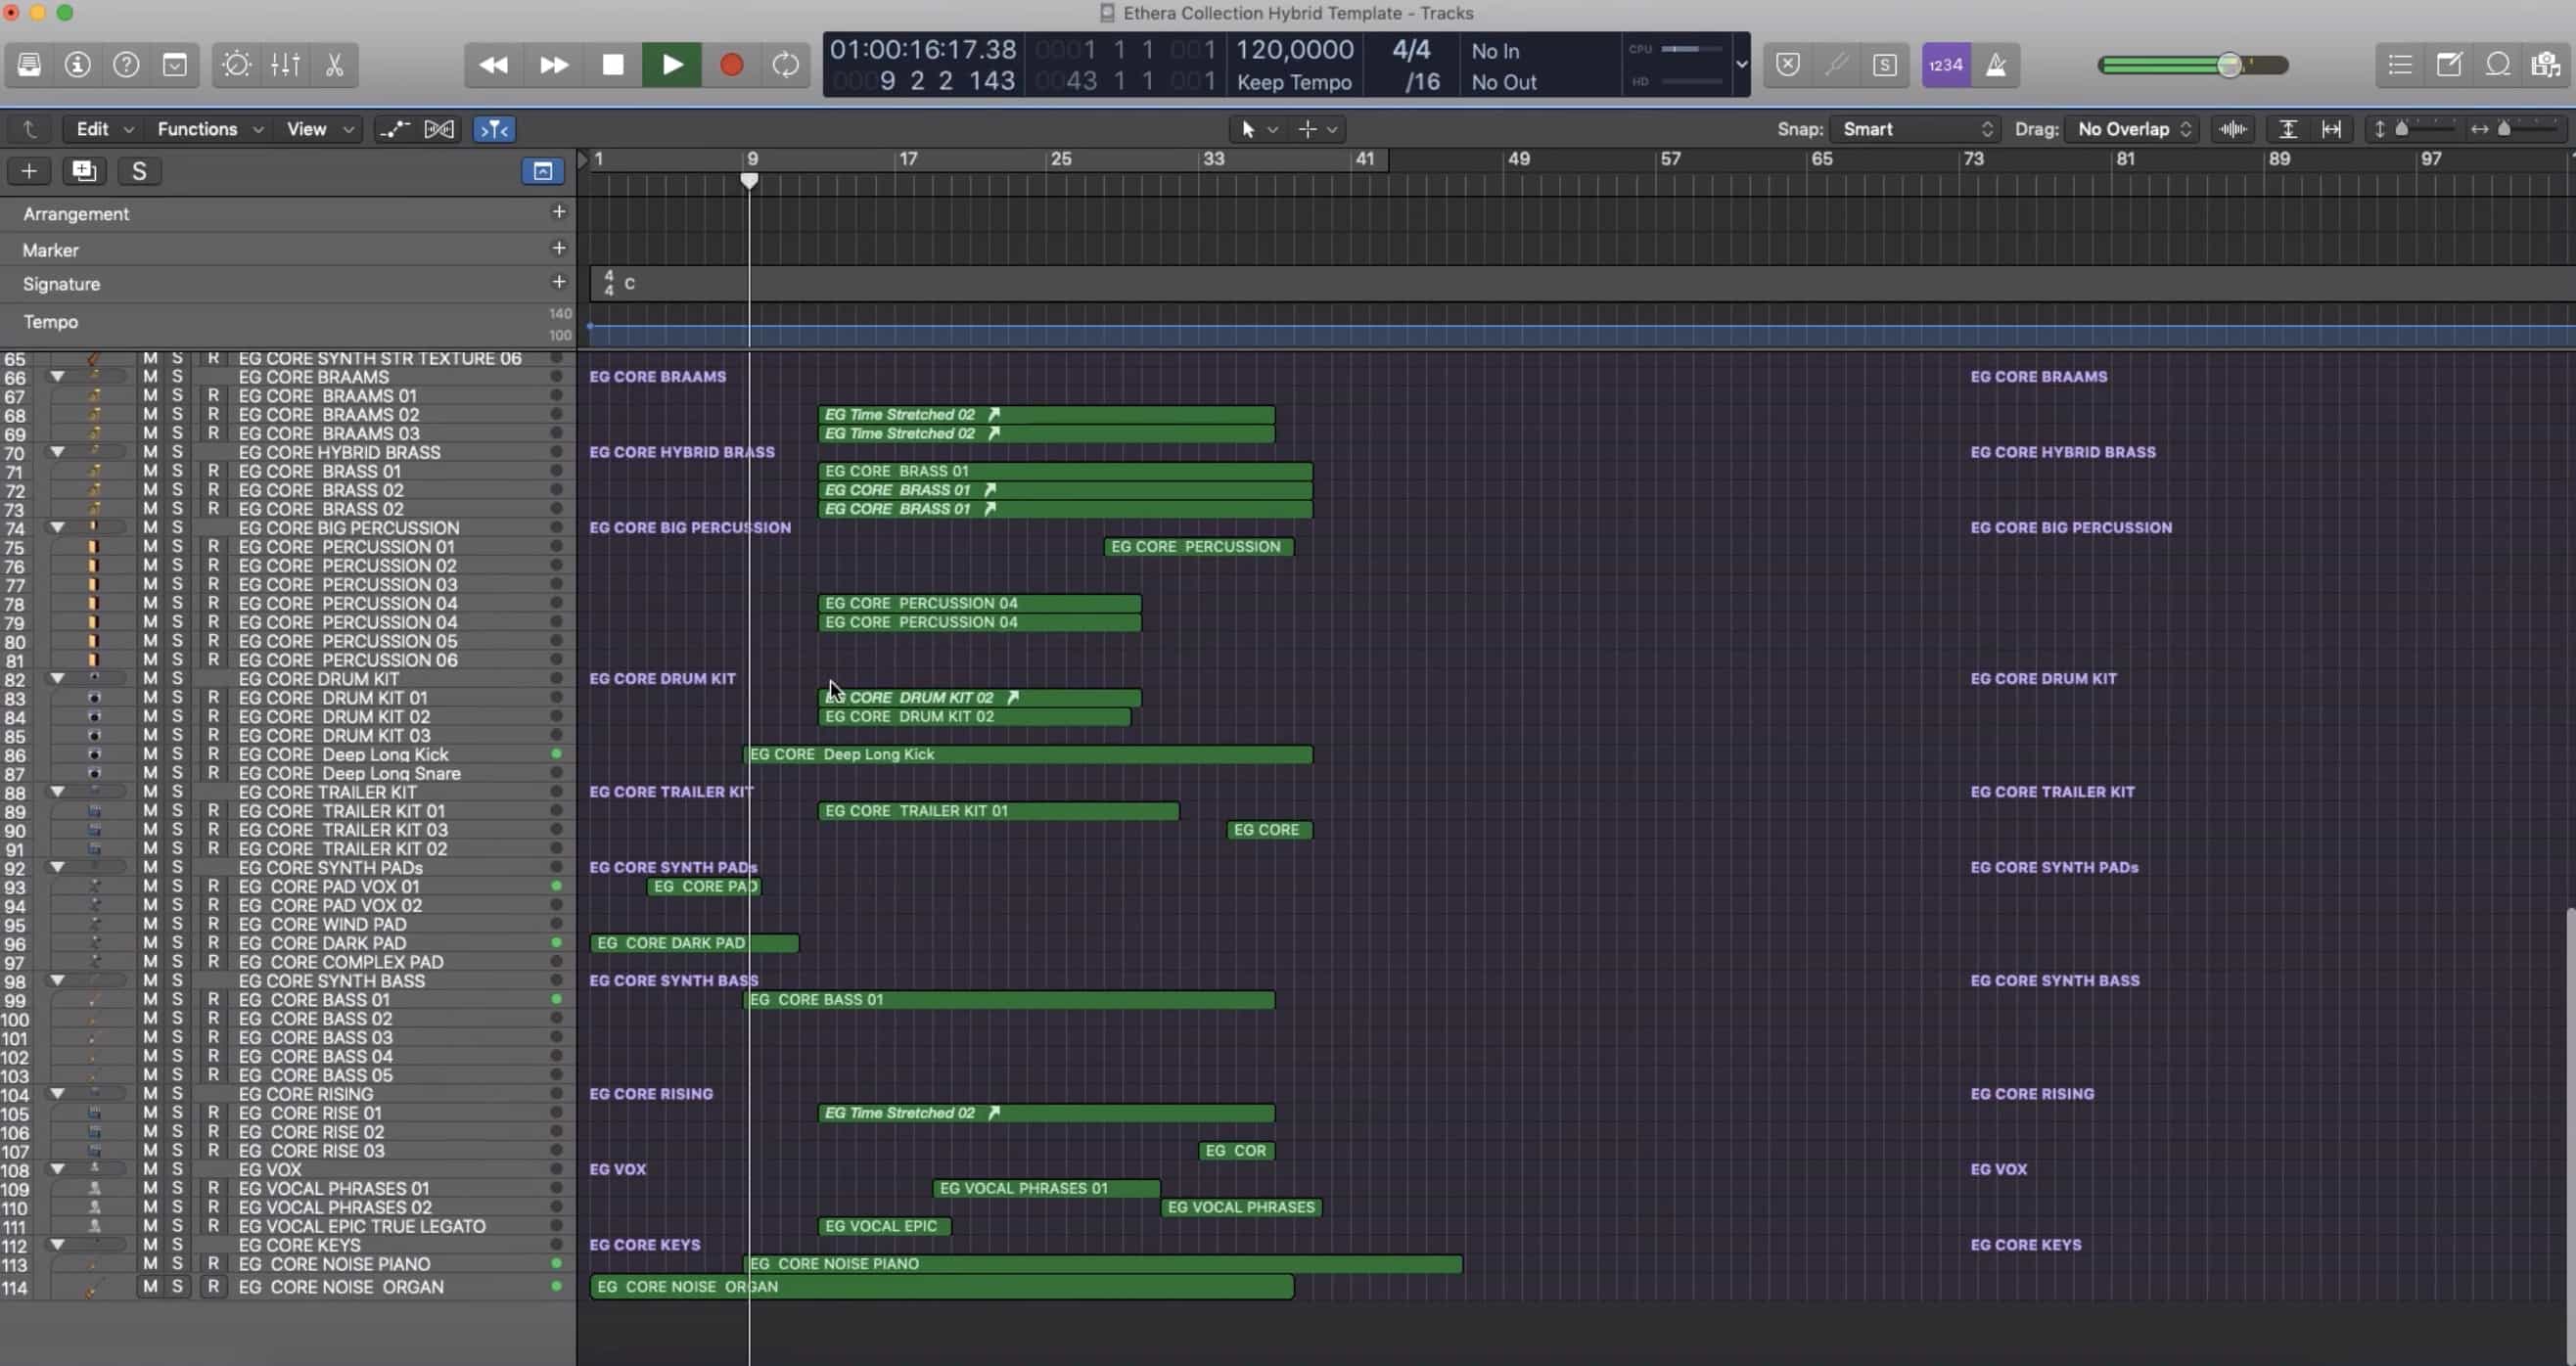The height and width of the screenshot is (1366, 2576).
Task: Collapse the EG CORE BRAAMS folder
Action: coord(58,377)
